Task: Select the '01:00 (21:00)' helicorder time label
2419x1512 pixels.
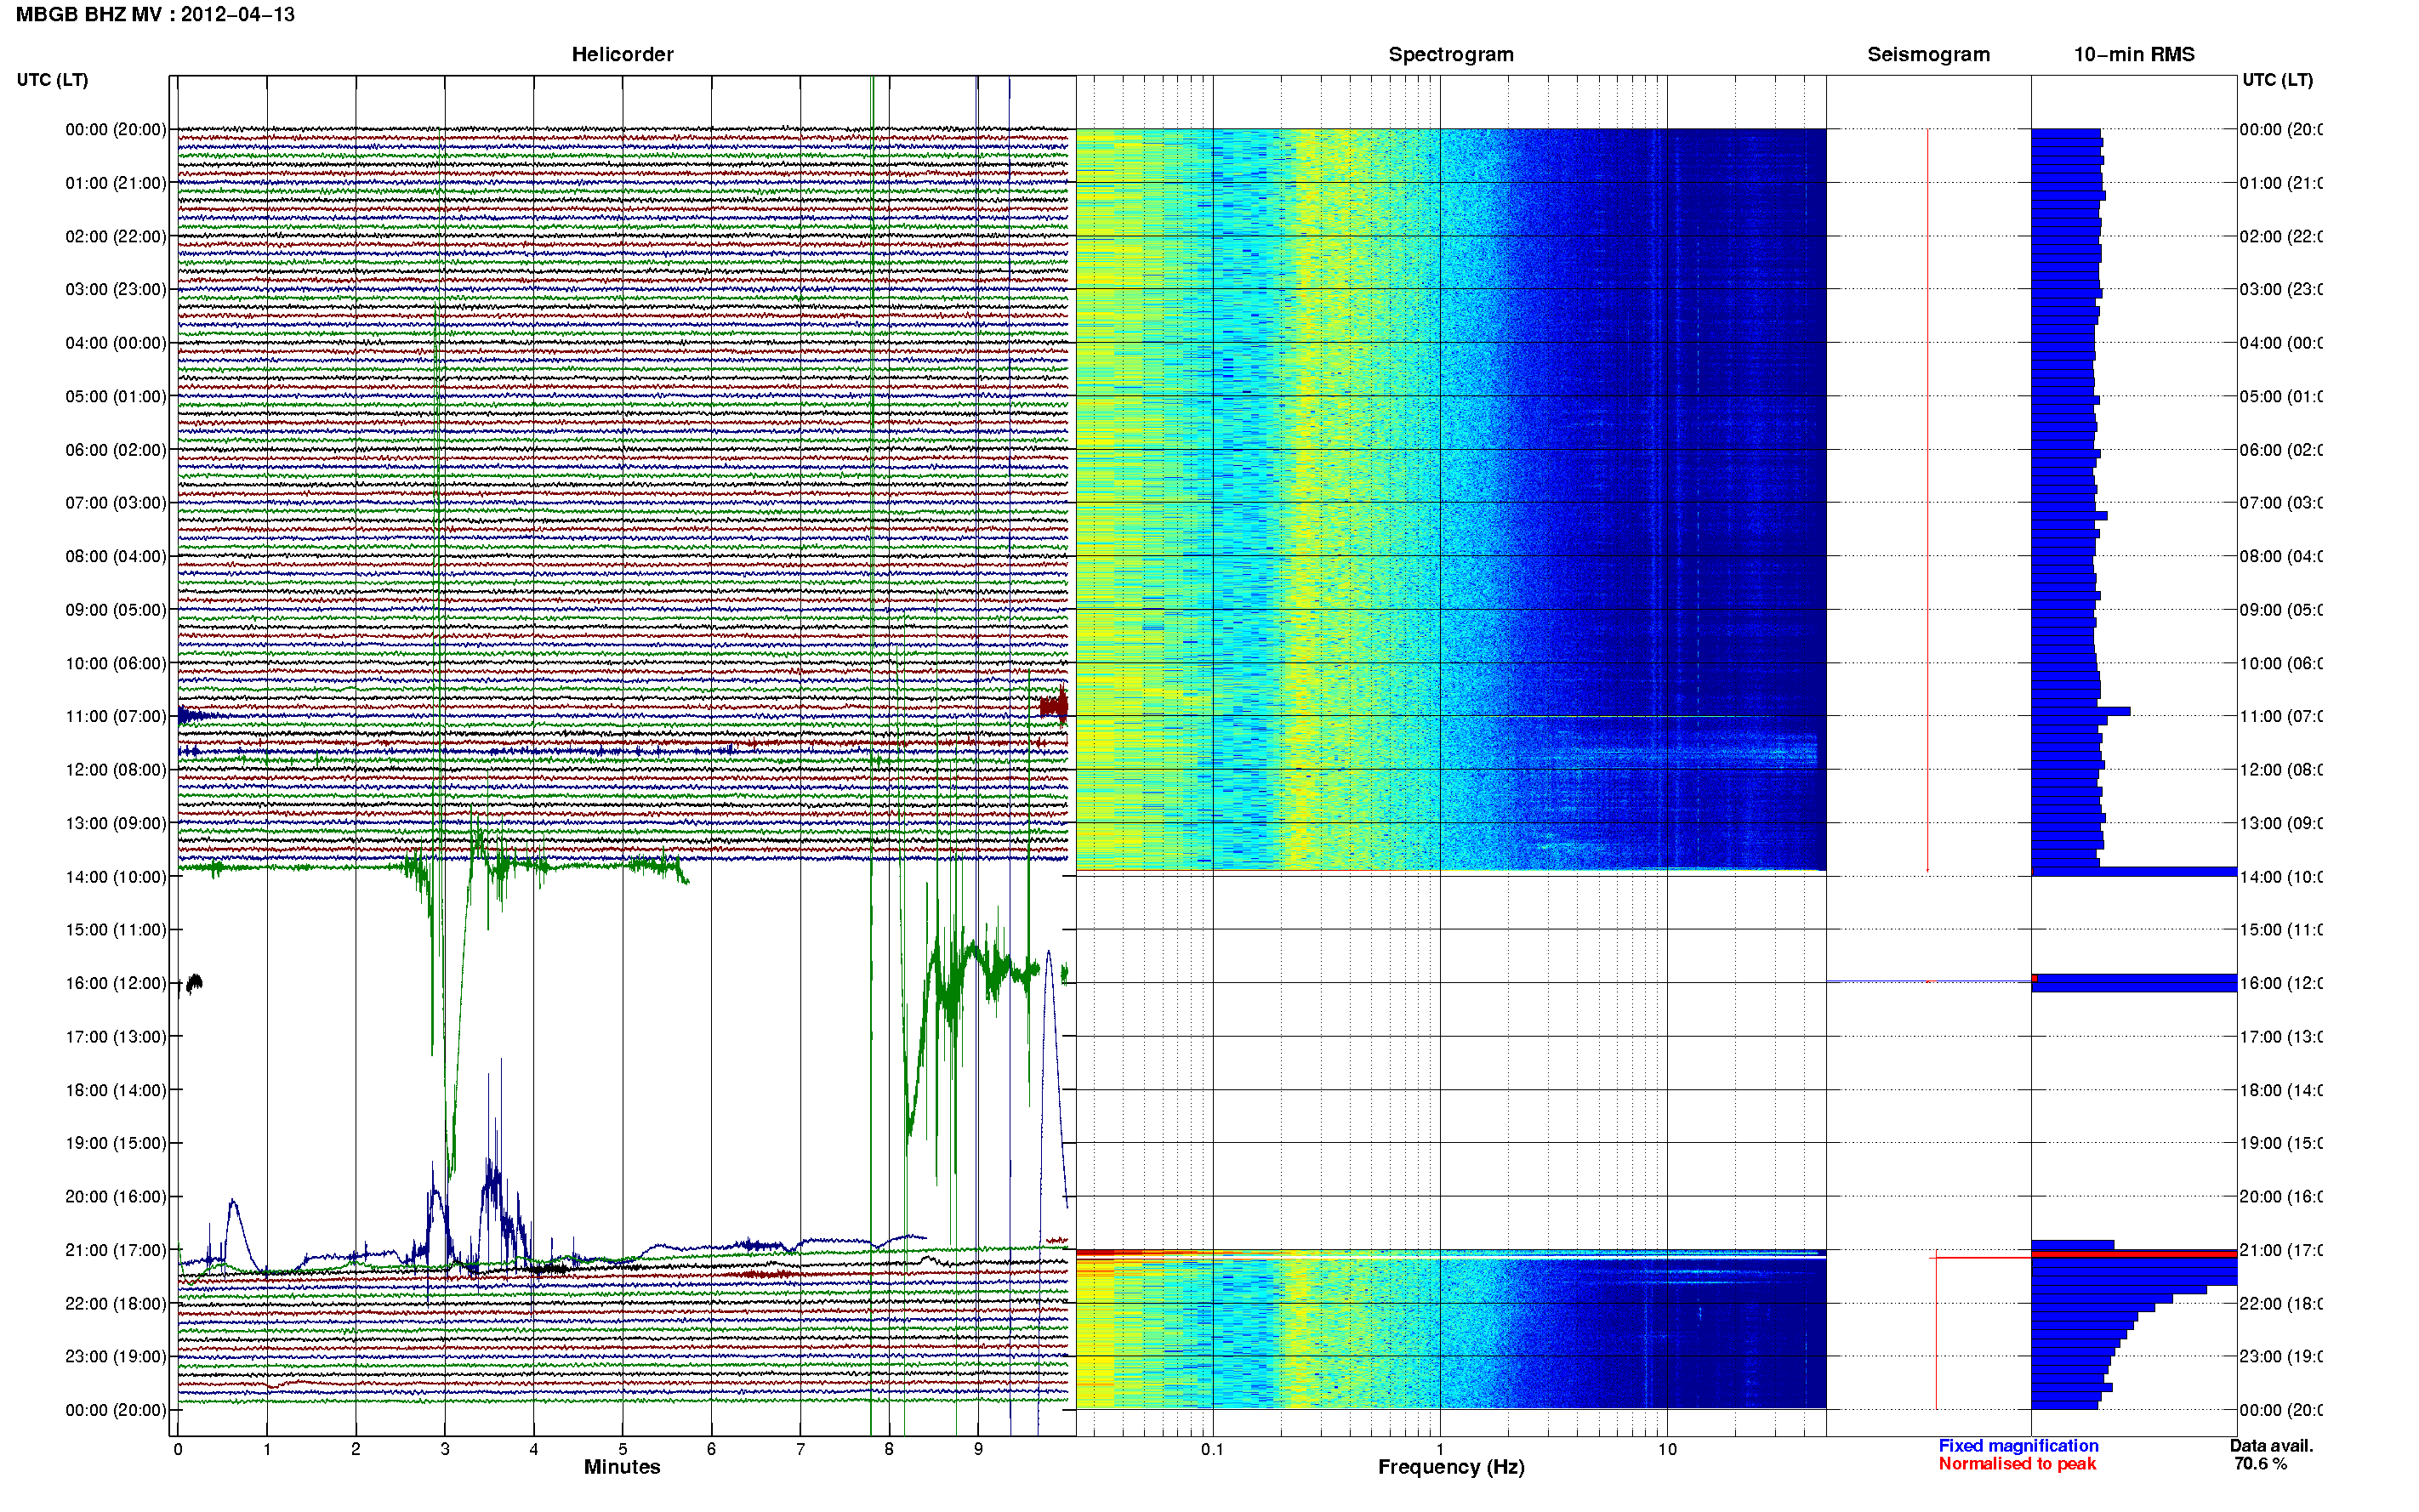Action: (x=116, y=183)
